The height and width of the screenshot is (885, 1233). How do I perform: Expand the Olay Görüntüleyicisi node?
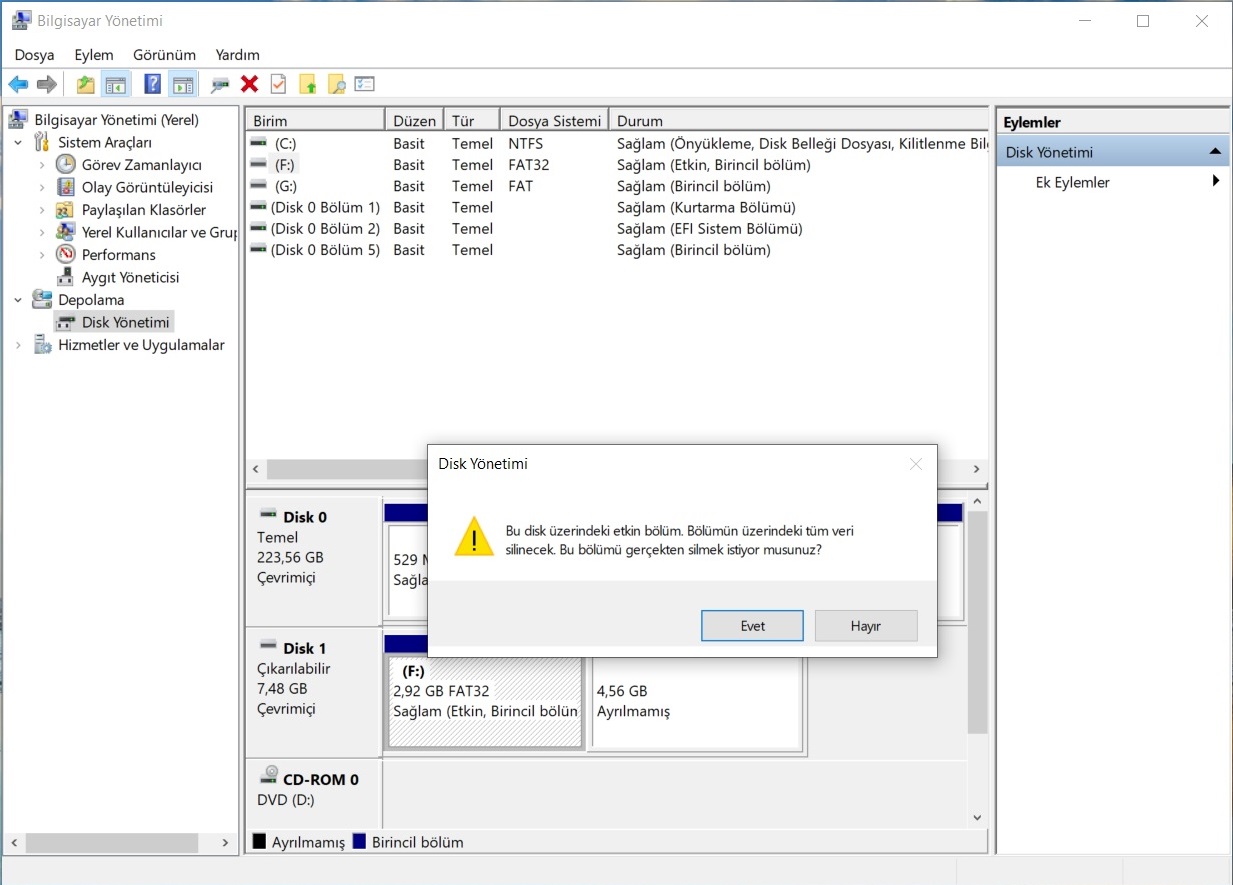click(42, 187)
